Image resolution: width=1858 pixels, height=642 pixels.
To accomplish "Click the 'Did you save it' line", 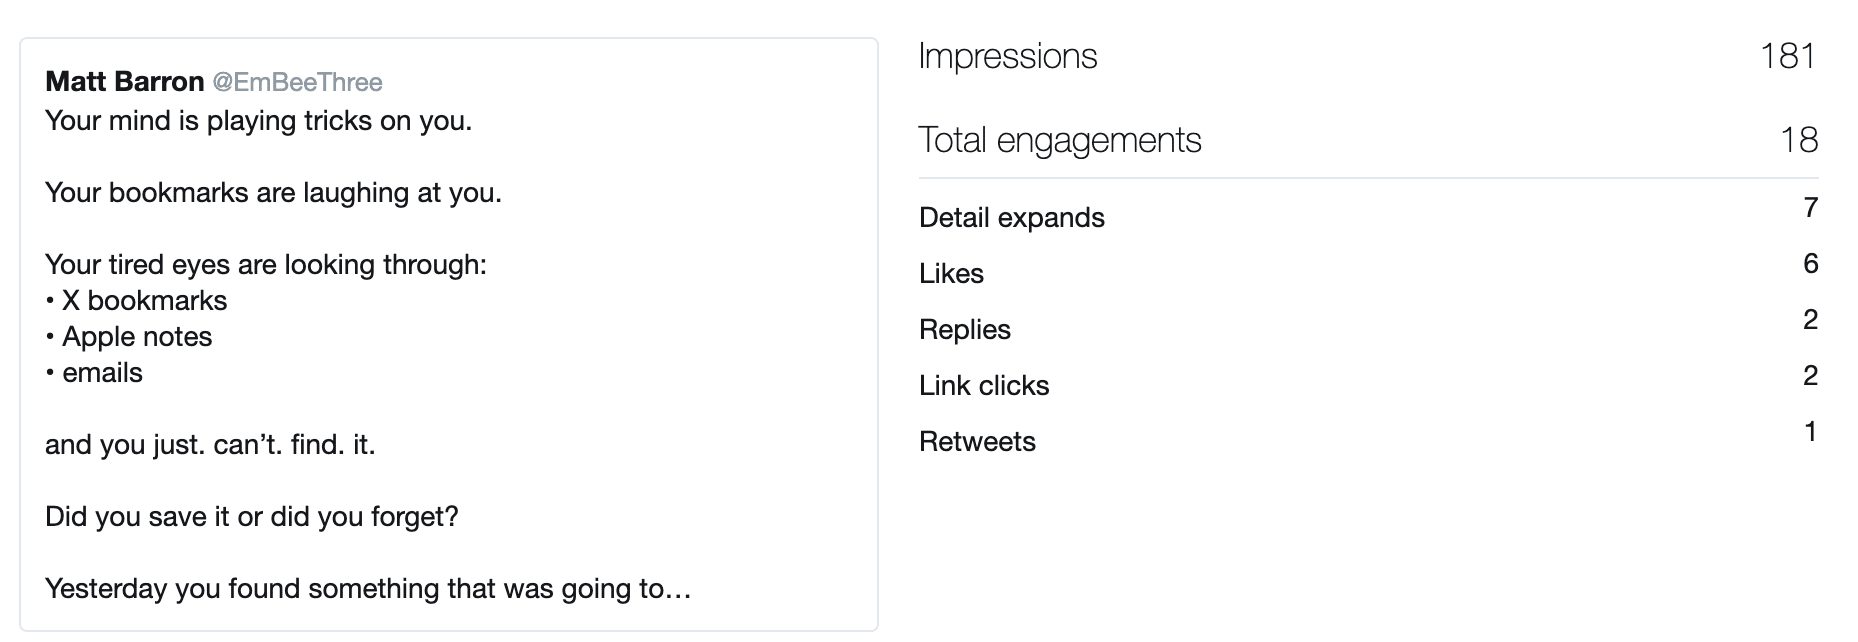I will [252, 517].
